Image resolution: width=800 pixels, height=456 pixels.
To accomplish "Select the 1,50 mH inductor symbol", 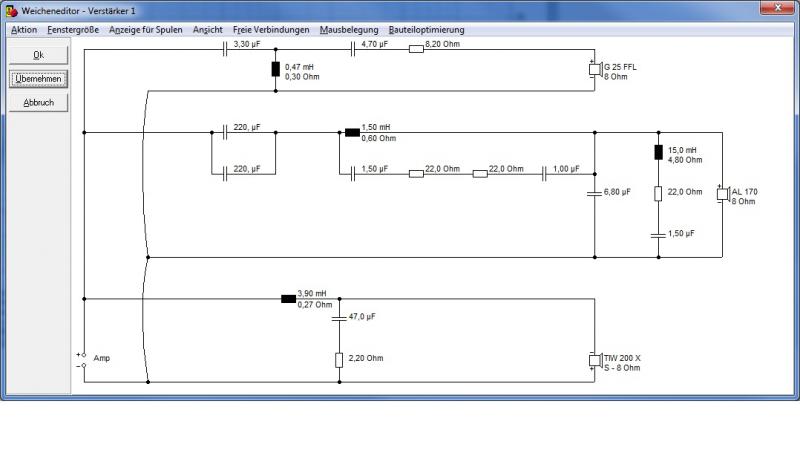I will [352, 133].
